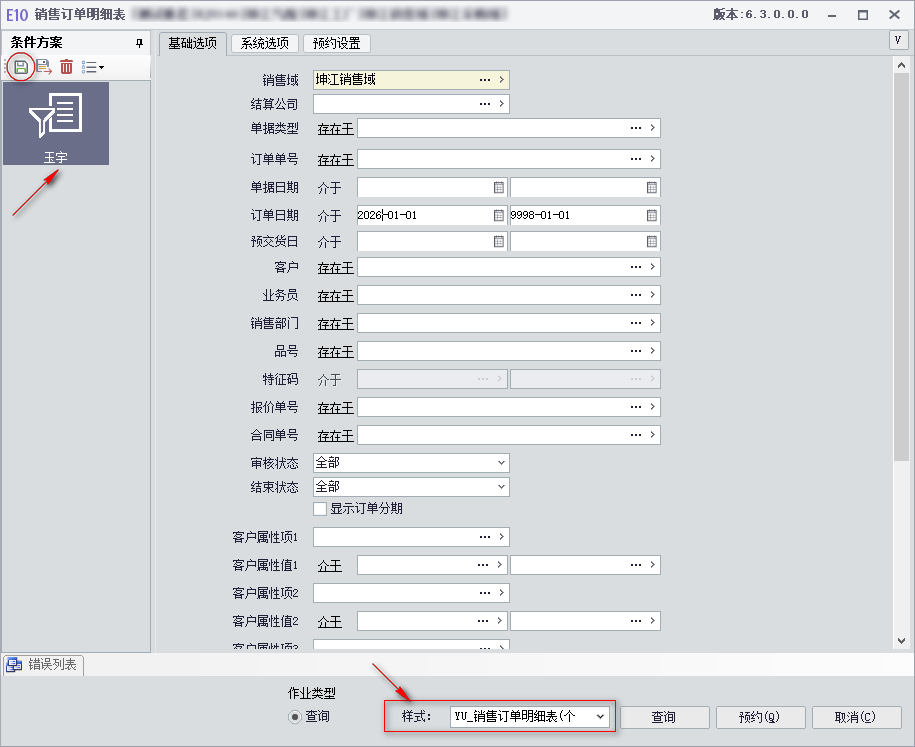
Task: Open lookup dots for 单据类型 field
Action: coord(636,128)
